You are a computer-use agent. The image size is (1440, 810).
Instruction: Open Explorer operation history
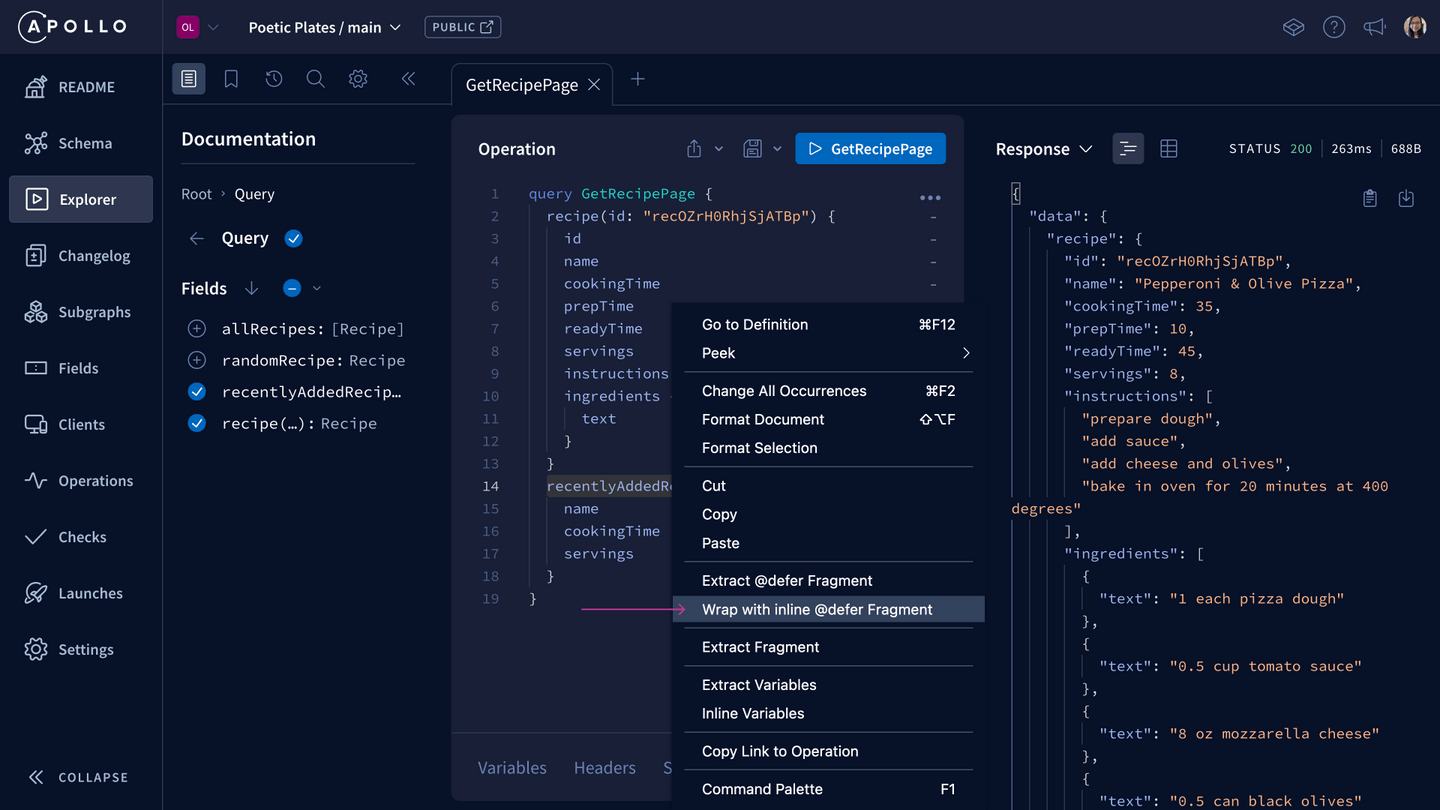click(273, 78)
